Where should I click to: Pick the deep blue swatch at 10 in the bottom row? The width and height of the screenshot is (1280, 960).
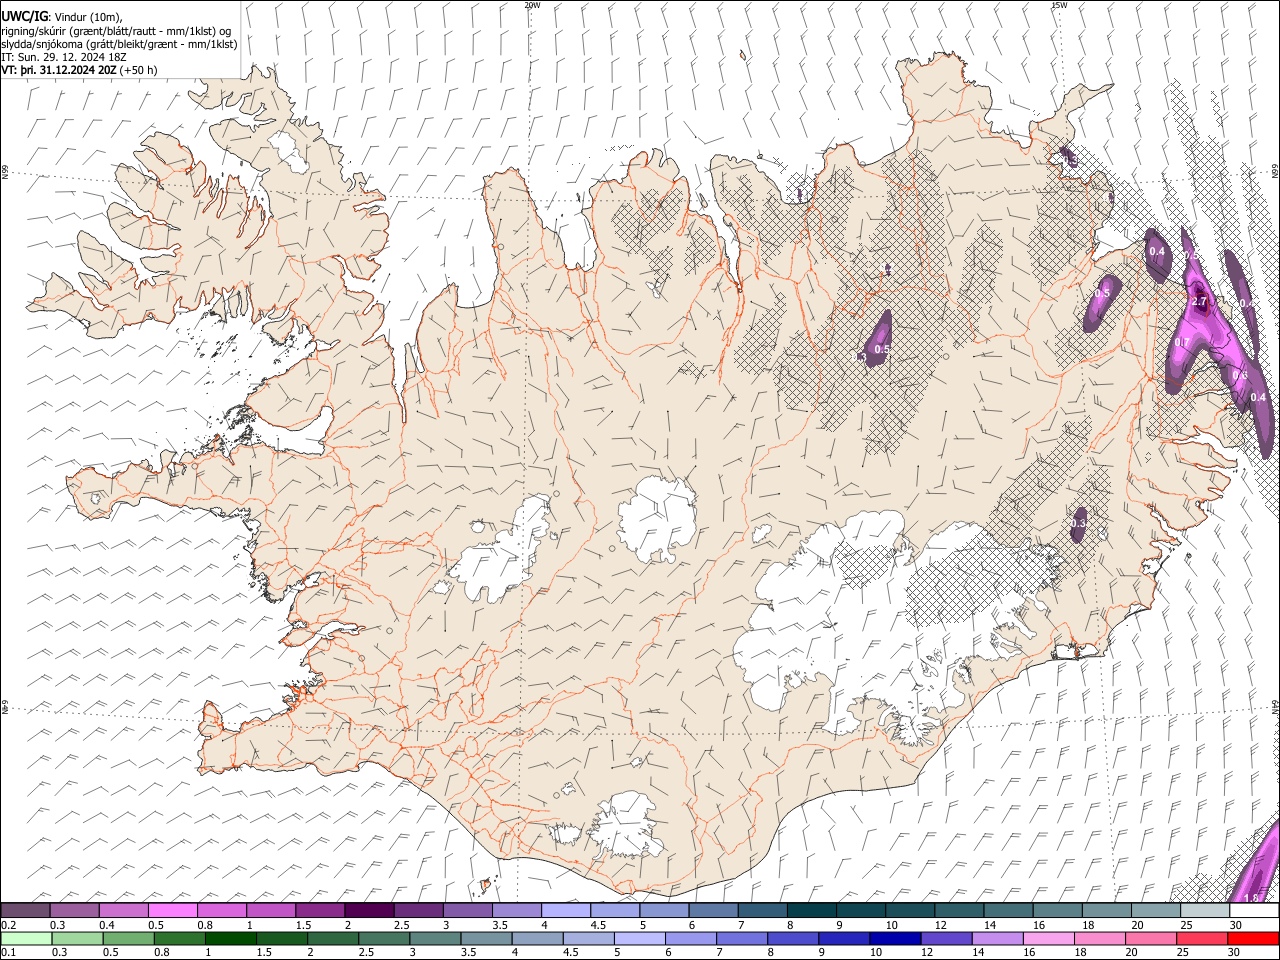[895, 938]
